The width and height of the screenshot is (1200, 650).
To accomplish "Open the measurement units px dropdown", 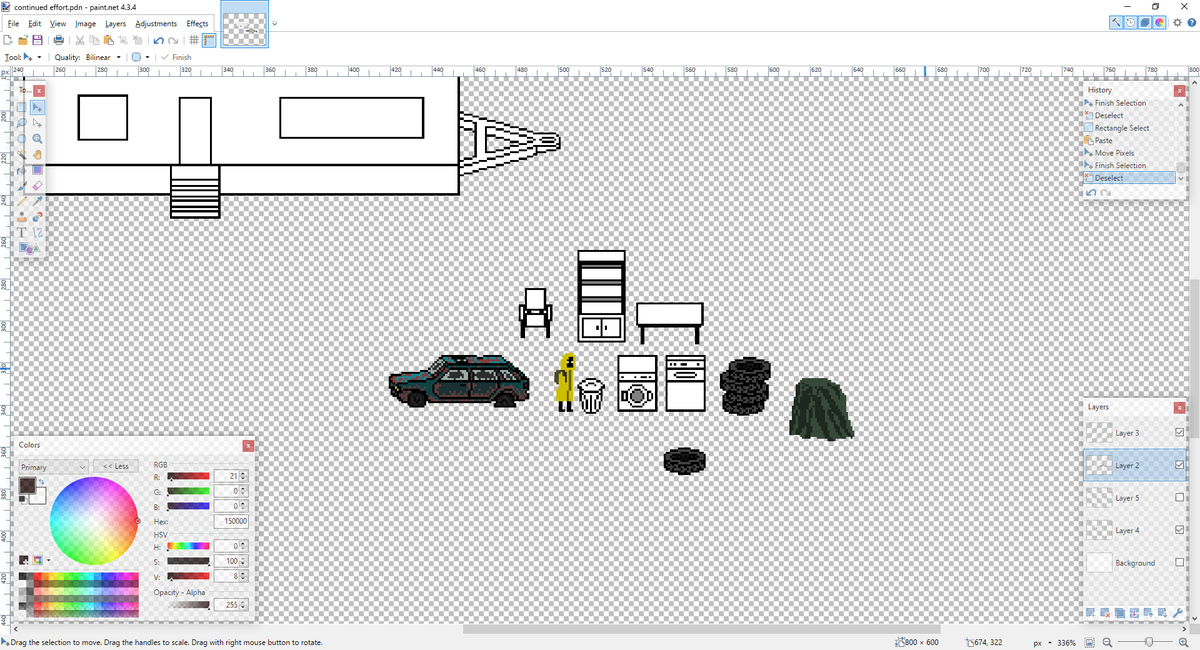I will point(1042,642).
